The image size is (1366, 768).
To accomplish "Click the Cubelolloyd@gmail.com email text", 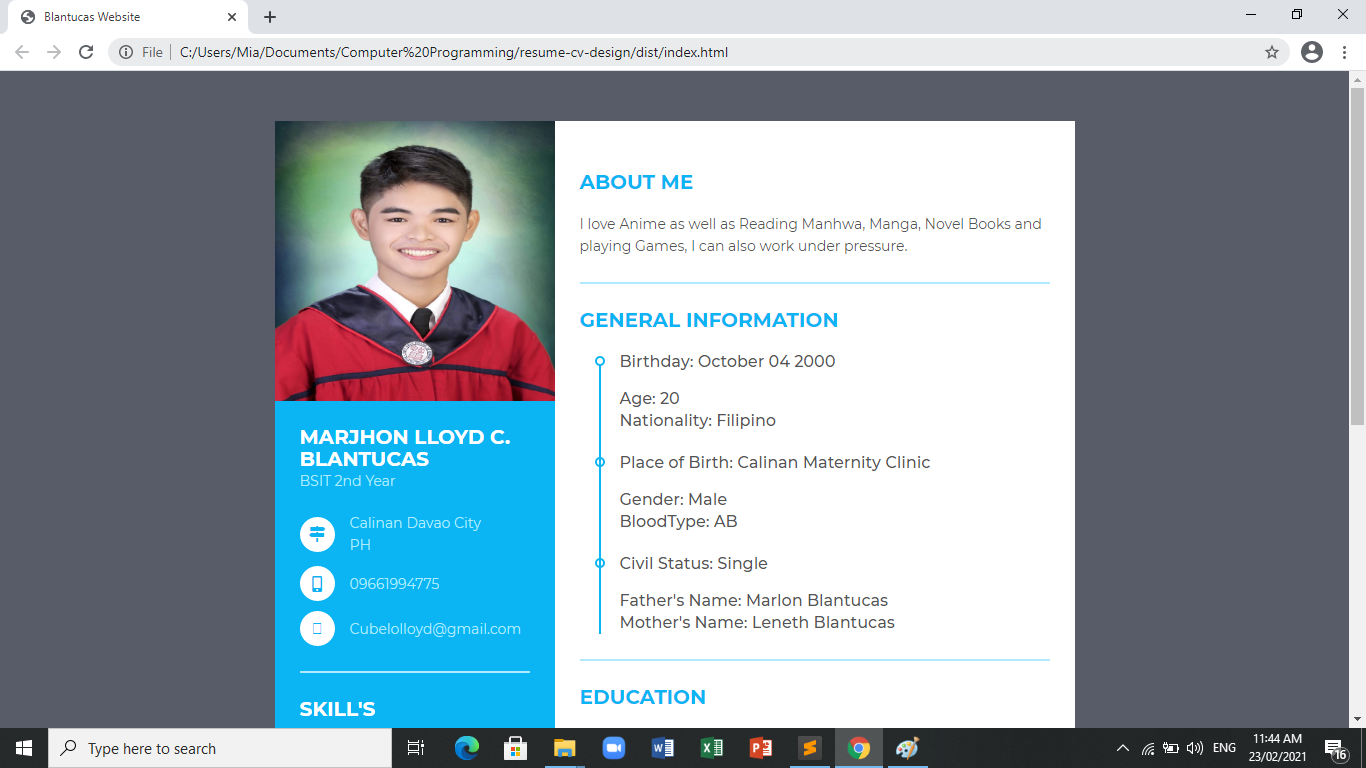I will click(435, 629).
